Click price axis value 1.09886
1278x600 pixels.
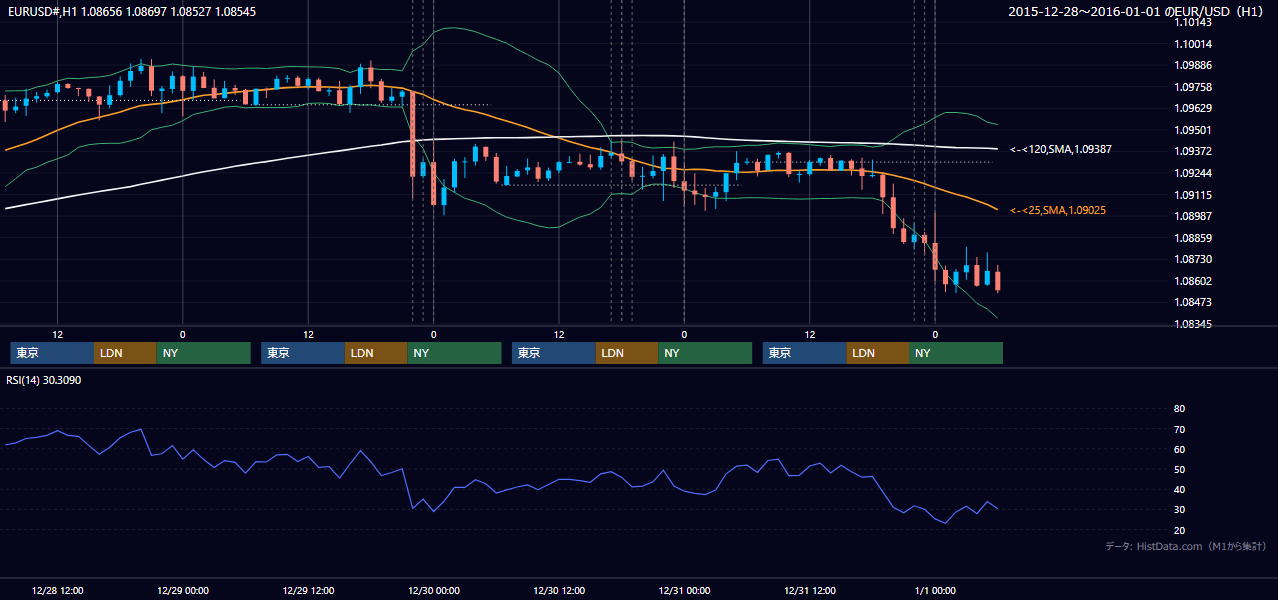(1192, 65)
